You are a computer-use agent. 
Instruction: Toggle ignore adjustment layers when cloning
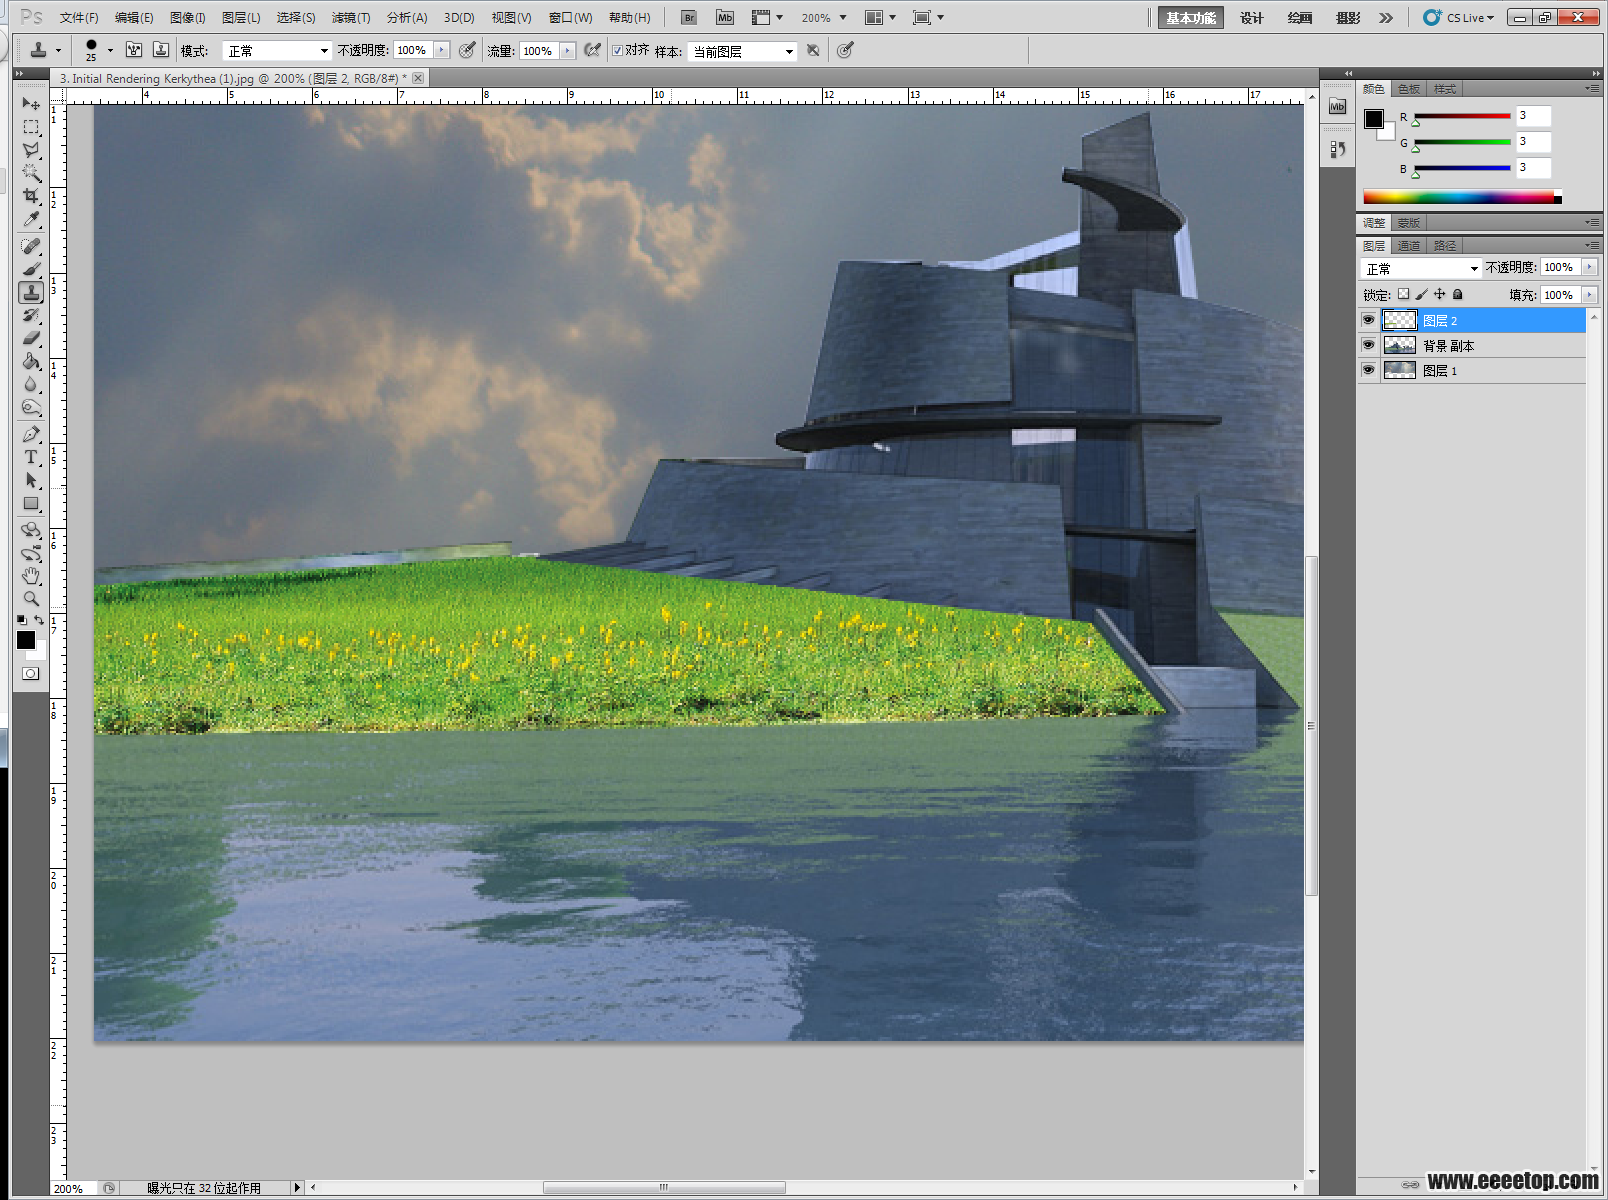pos(813,50)
